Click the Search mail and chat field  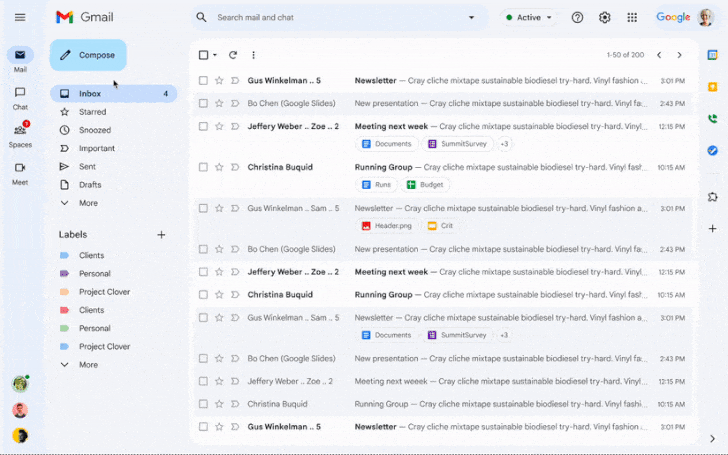pos(330,17)
